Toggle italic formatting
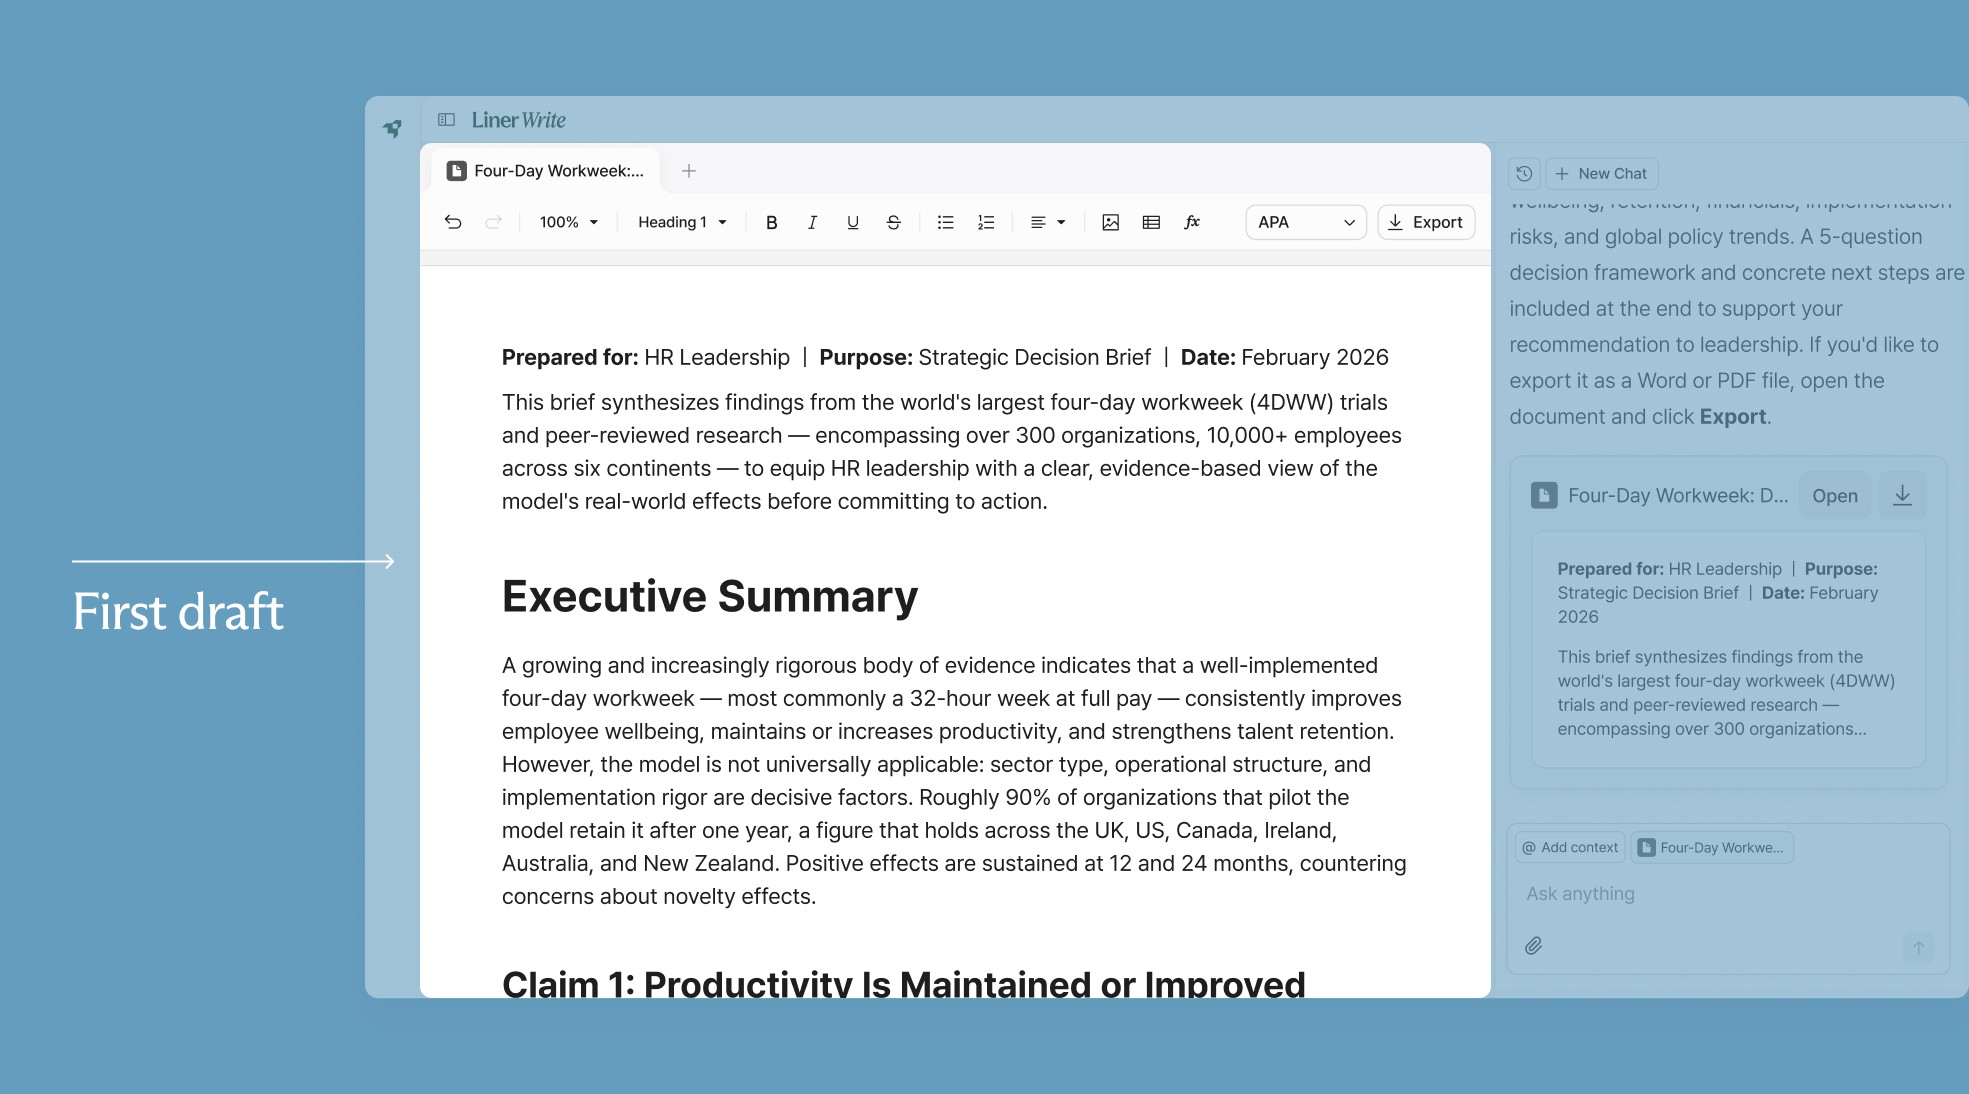Image resolution: width=1969 pixels, height=1094 pixels. tap(812, 222)
